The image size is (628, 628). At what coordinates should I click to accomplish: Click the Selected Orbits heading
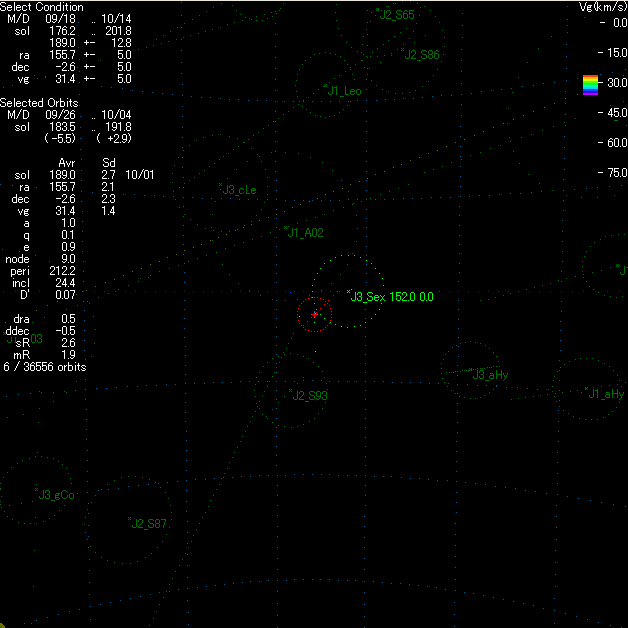(39, 103)
